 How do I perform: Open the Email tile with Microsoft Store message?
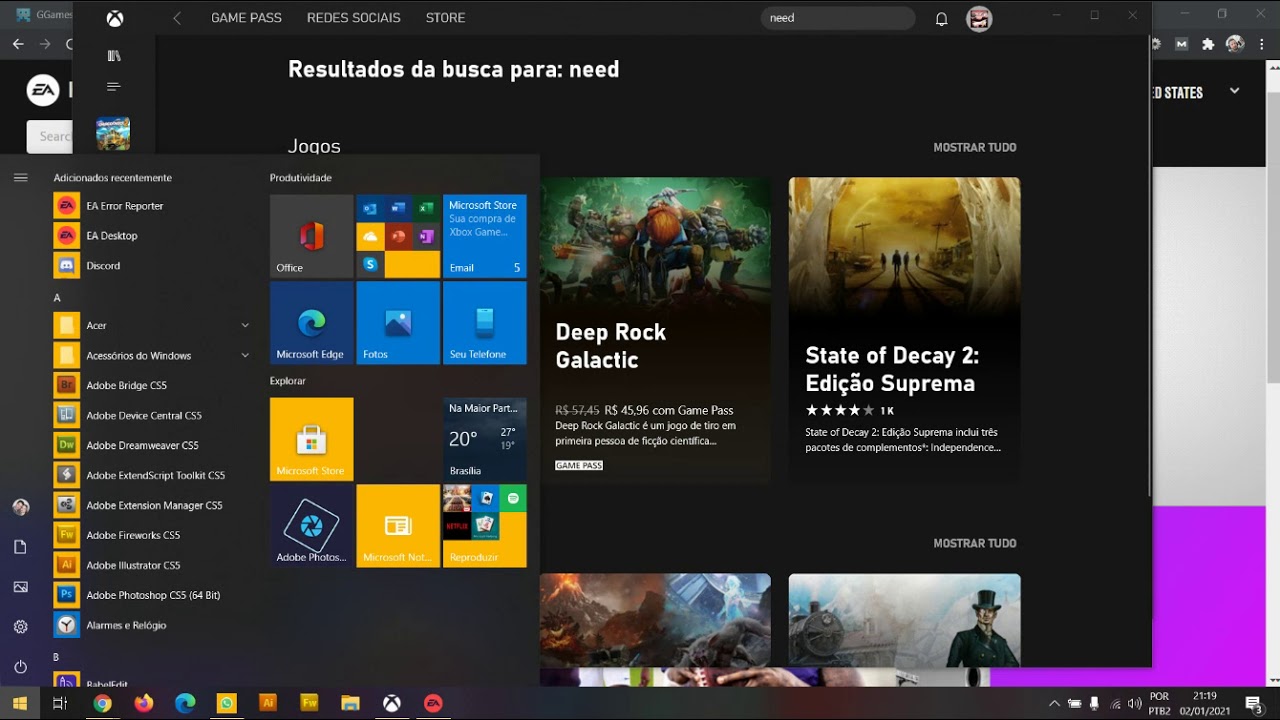click(x=485, y=236)
